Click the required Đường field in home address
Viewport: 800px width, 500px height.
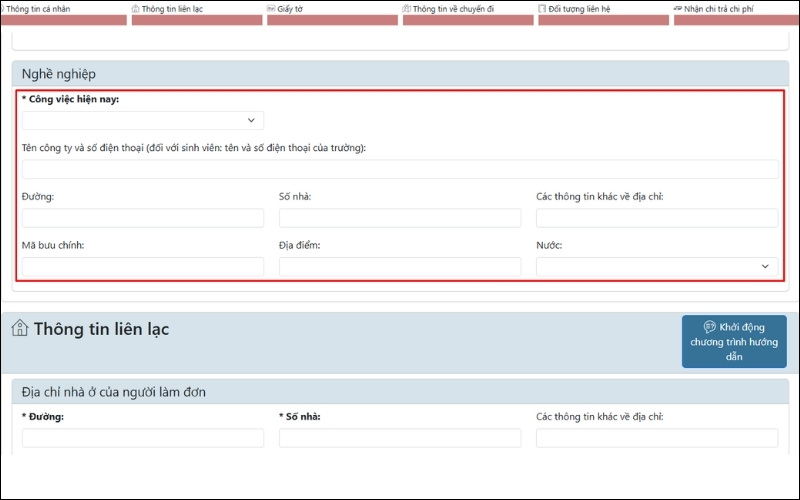[x=143, y=438]
